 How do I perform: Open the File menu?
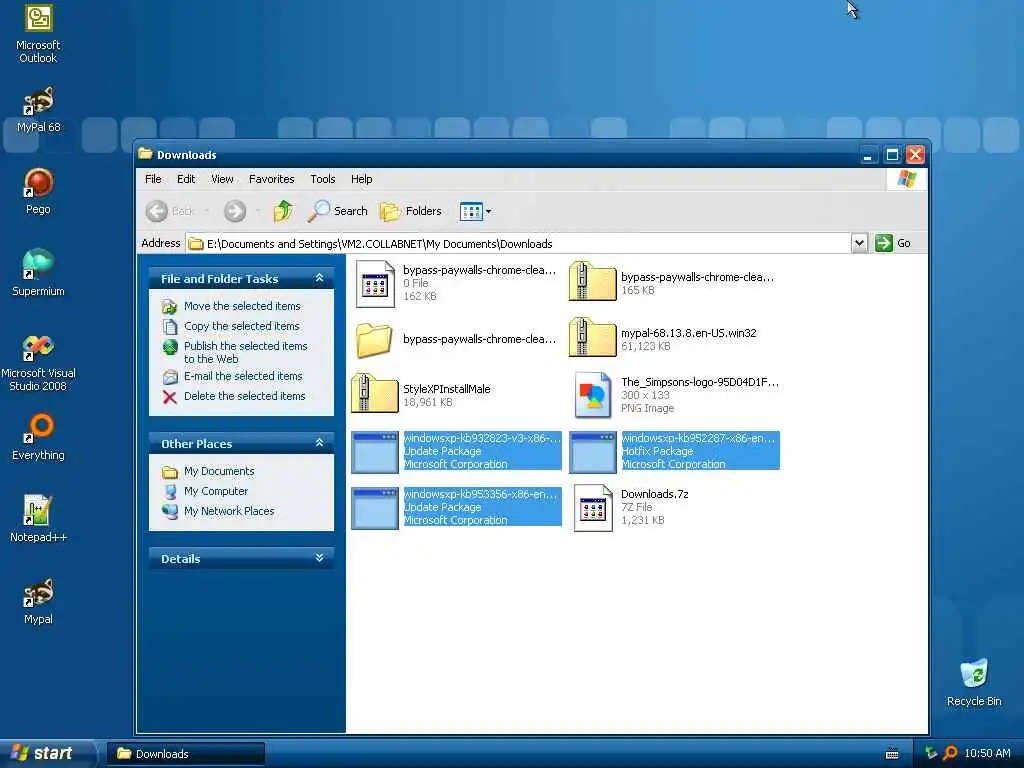(x=153, y=179)
